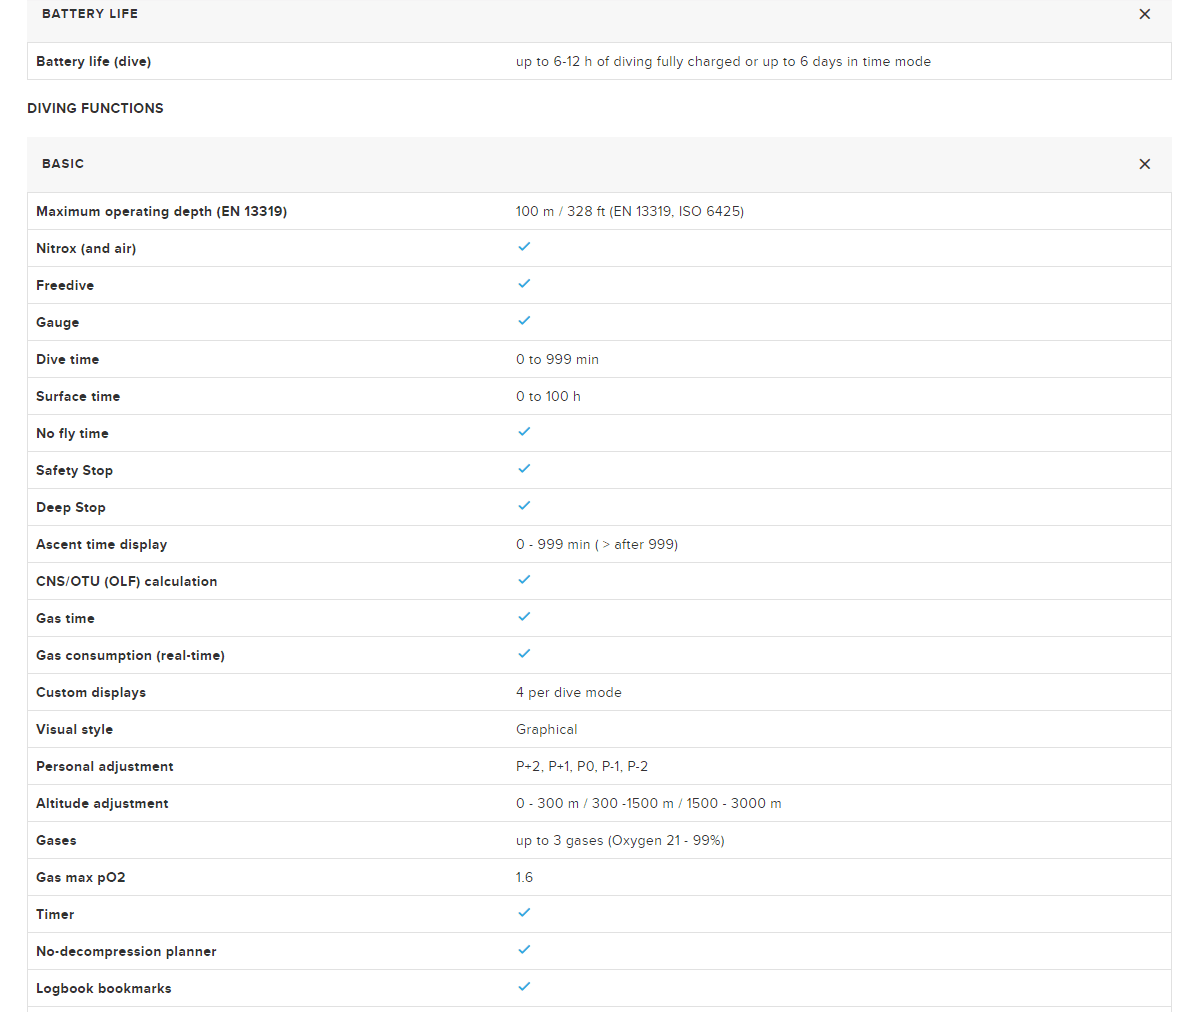Screen dimensions: 1189x1012
Task: Click the CNS/OTU calculation checkmark
Action: [x=524, y=580]
